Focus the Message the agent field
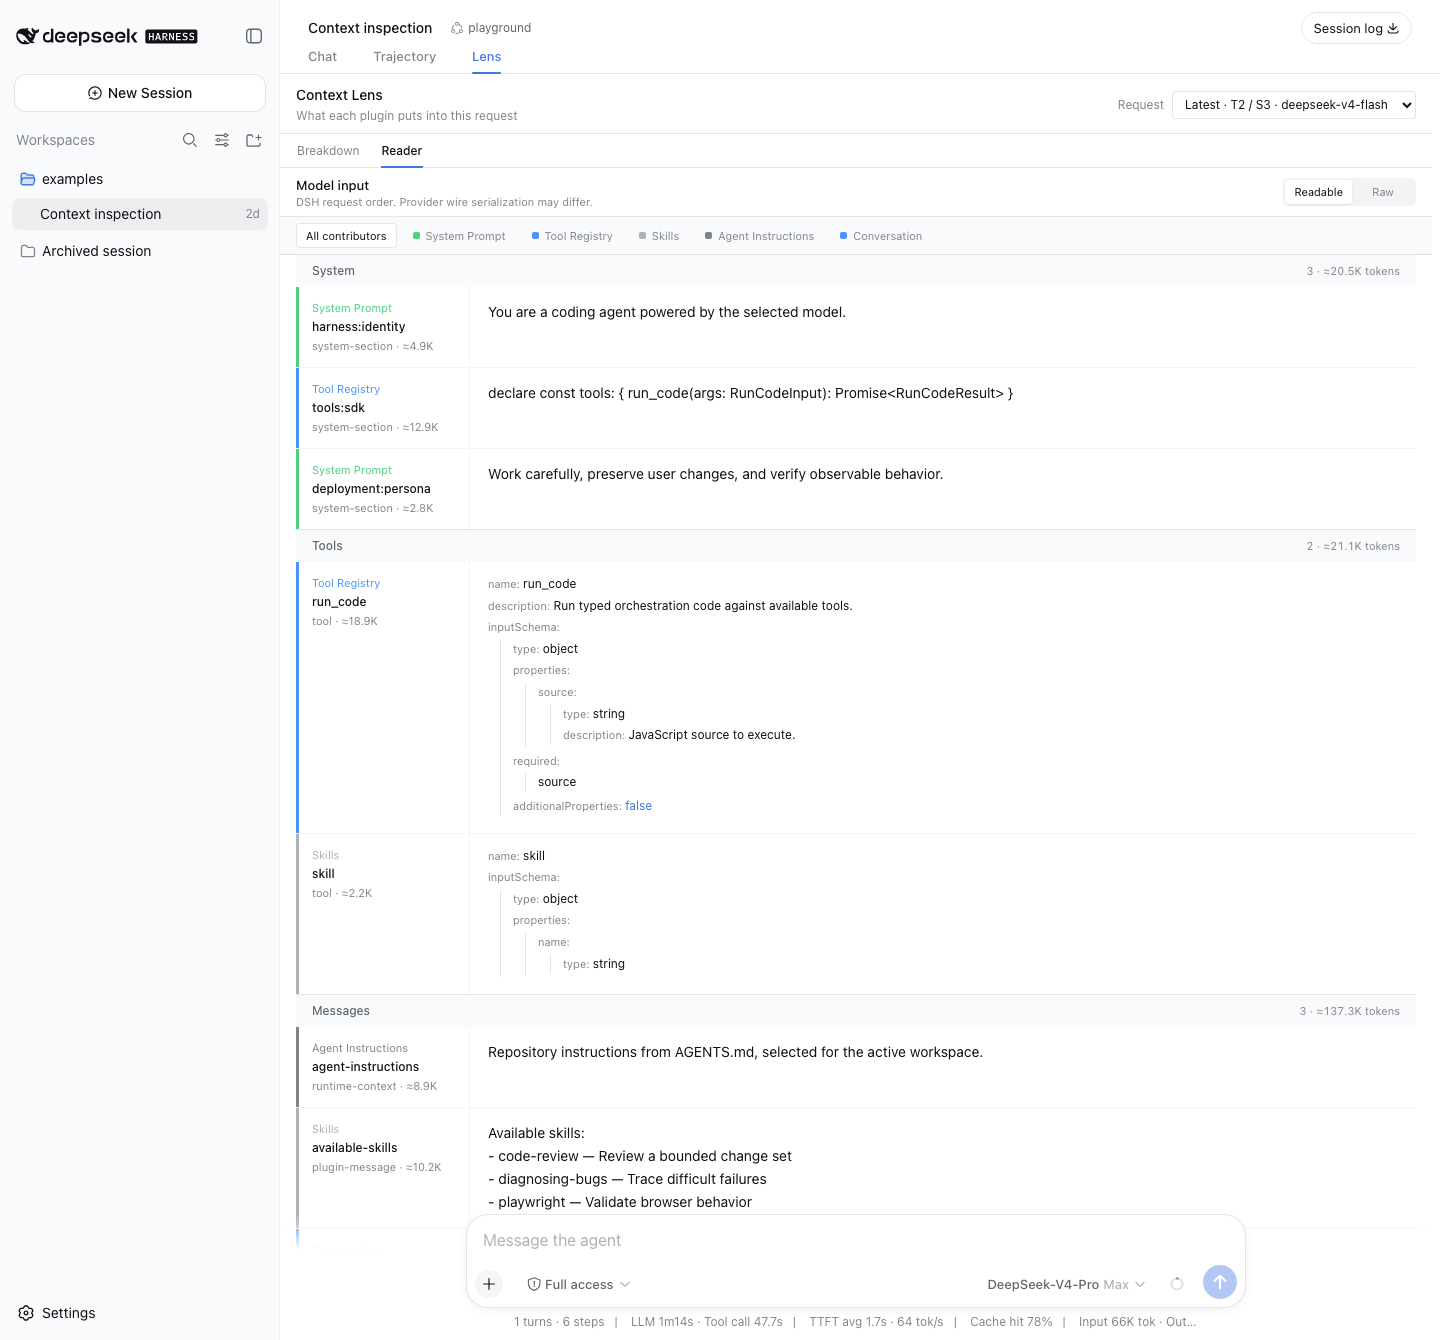1440x1340 pixels. (856, 1240)
